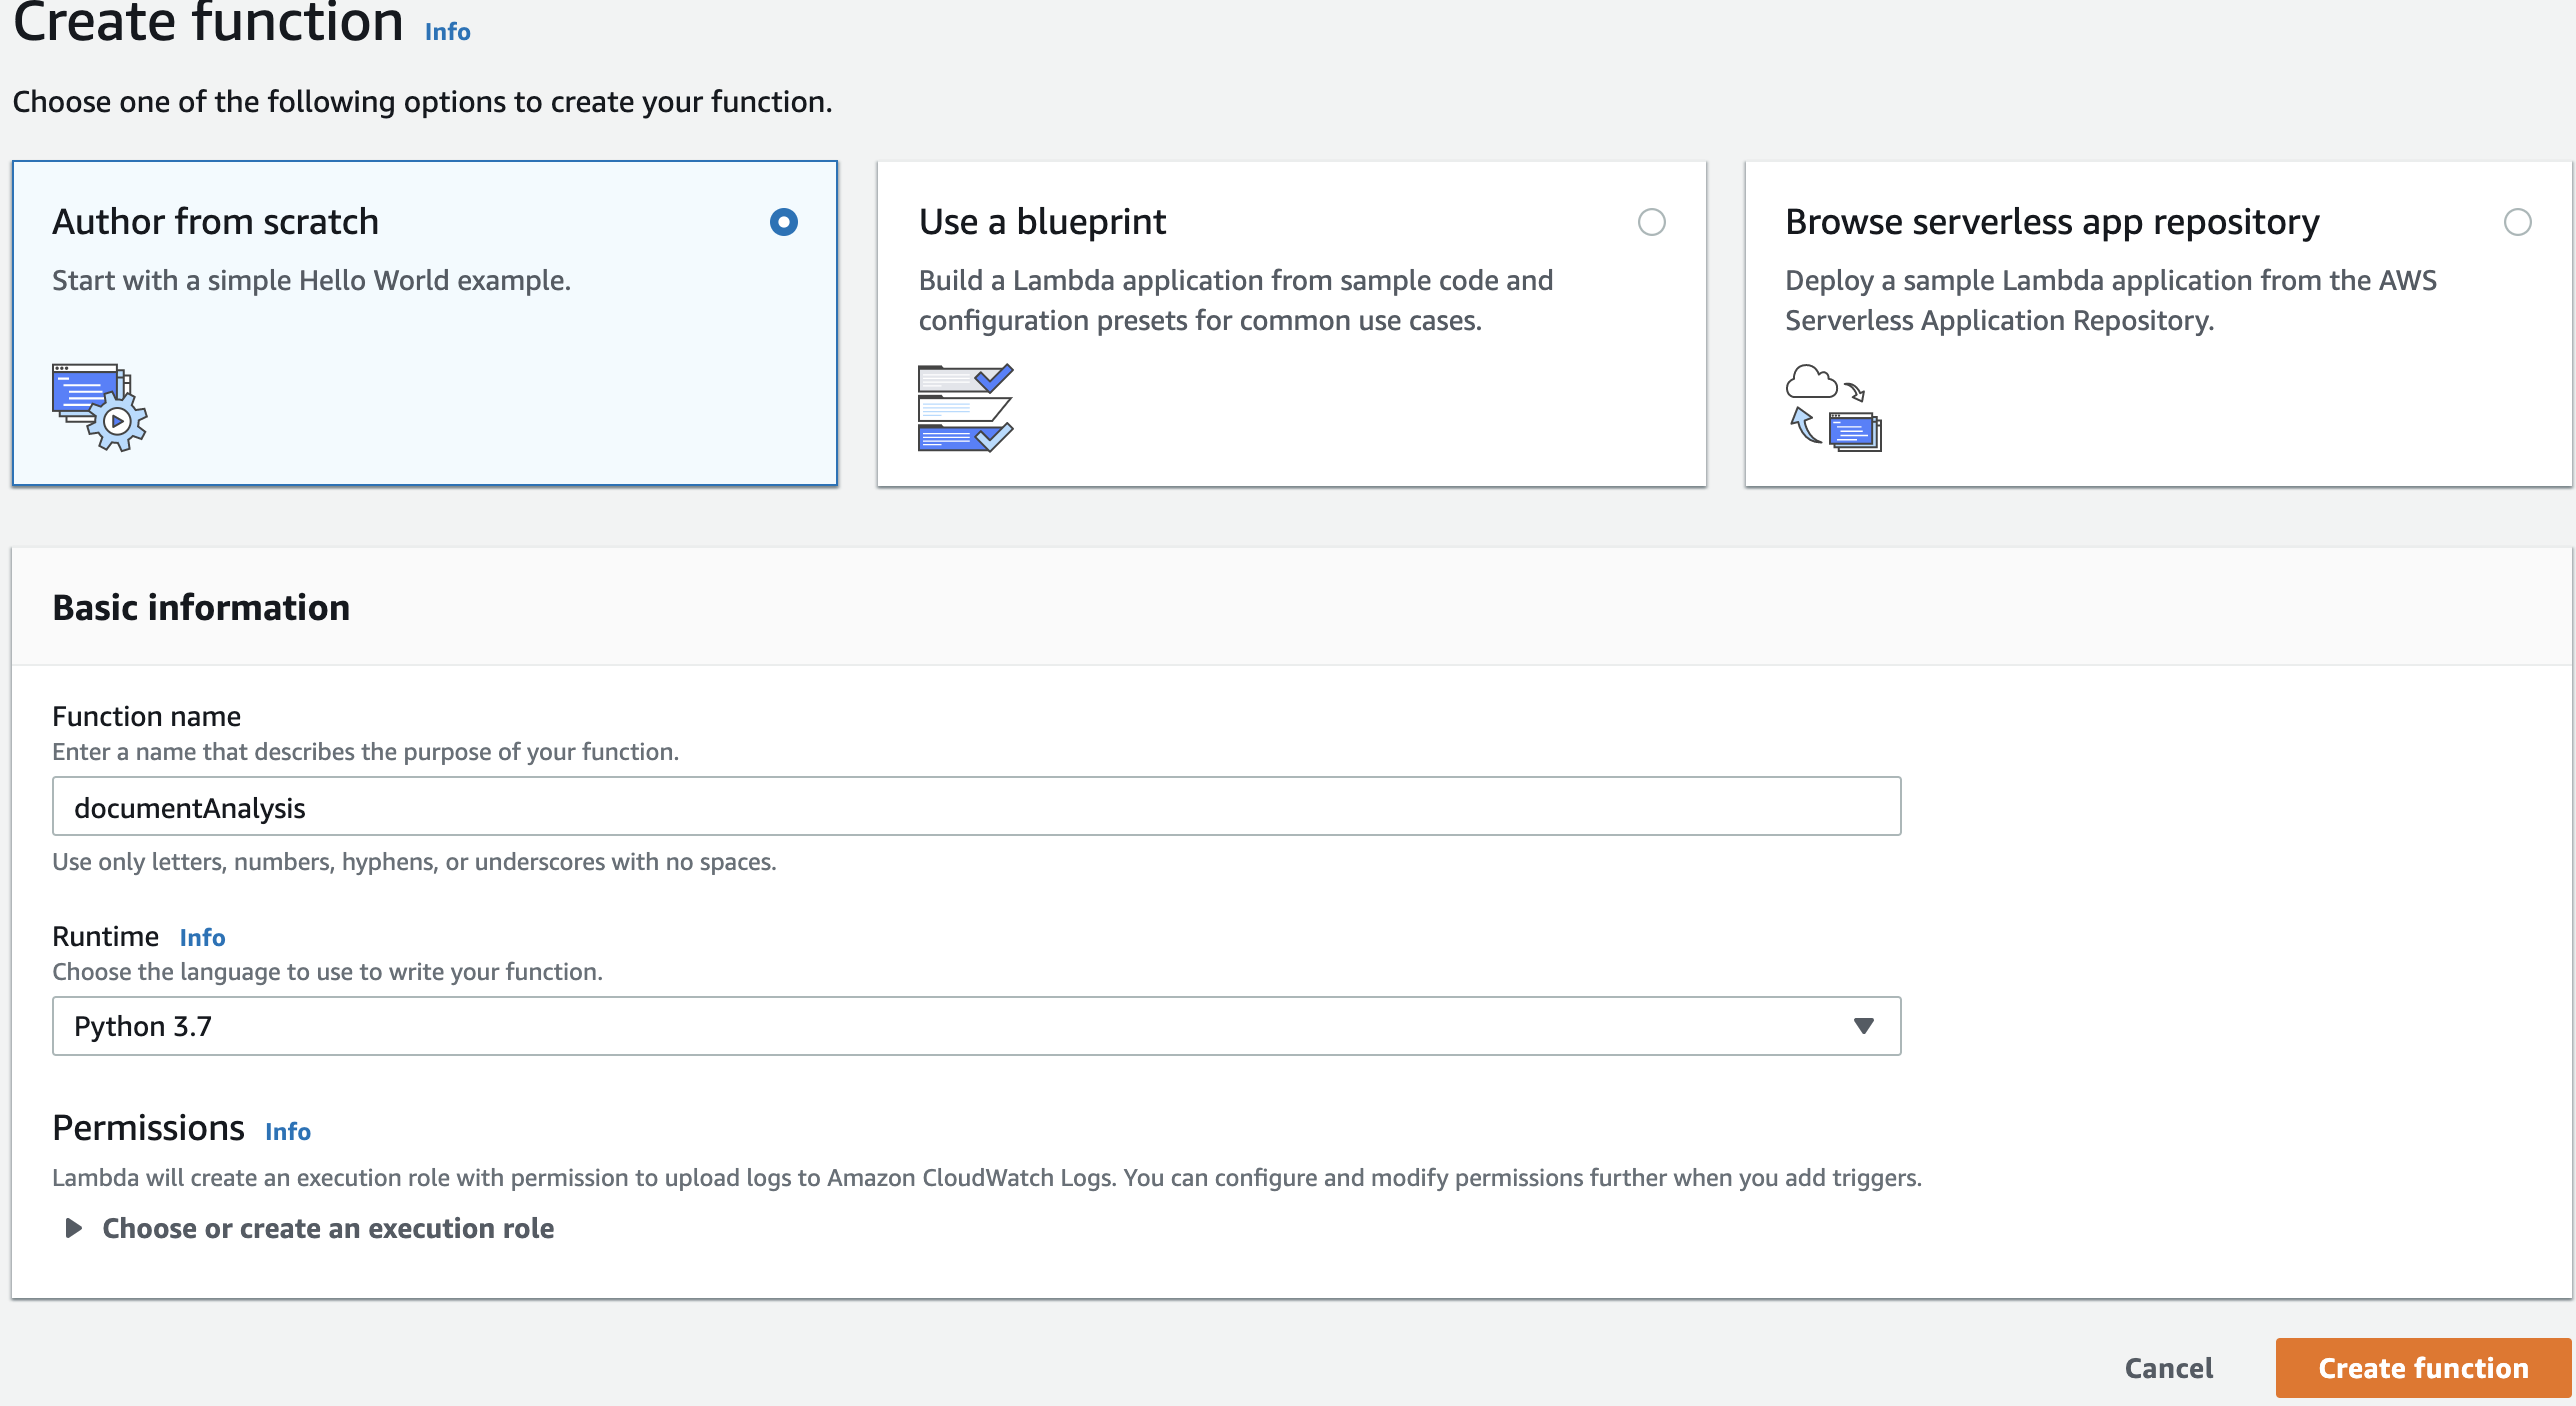Click the Browse serverless app repository title

tap(2052, 222)
